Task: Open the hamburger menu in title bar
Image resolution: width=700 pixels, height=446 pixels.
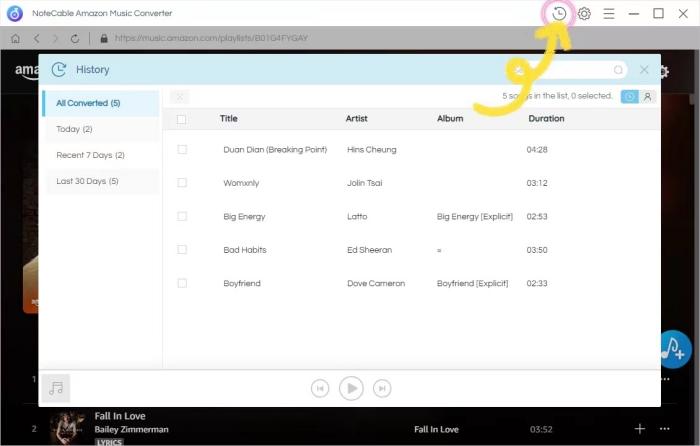Action: (608, 14)
